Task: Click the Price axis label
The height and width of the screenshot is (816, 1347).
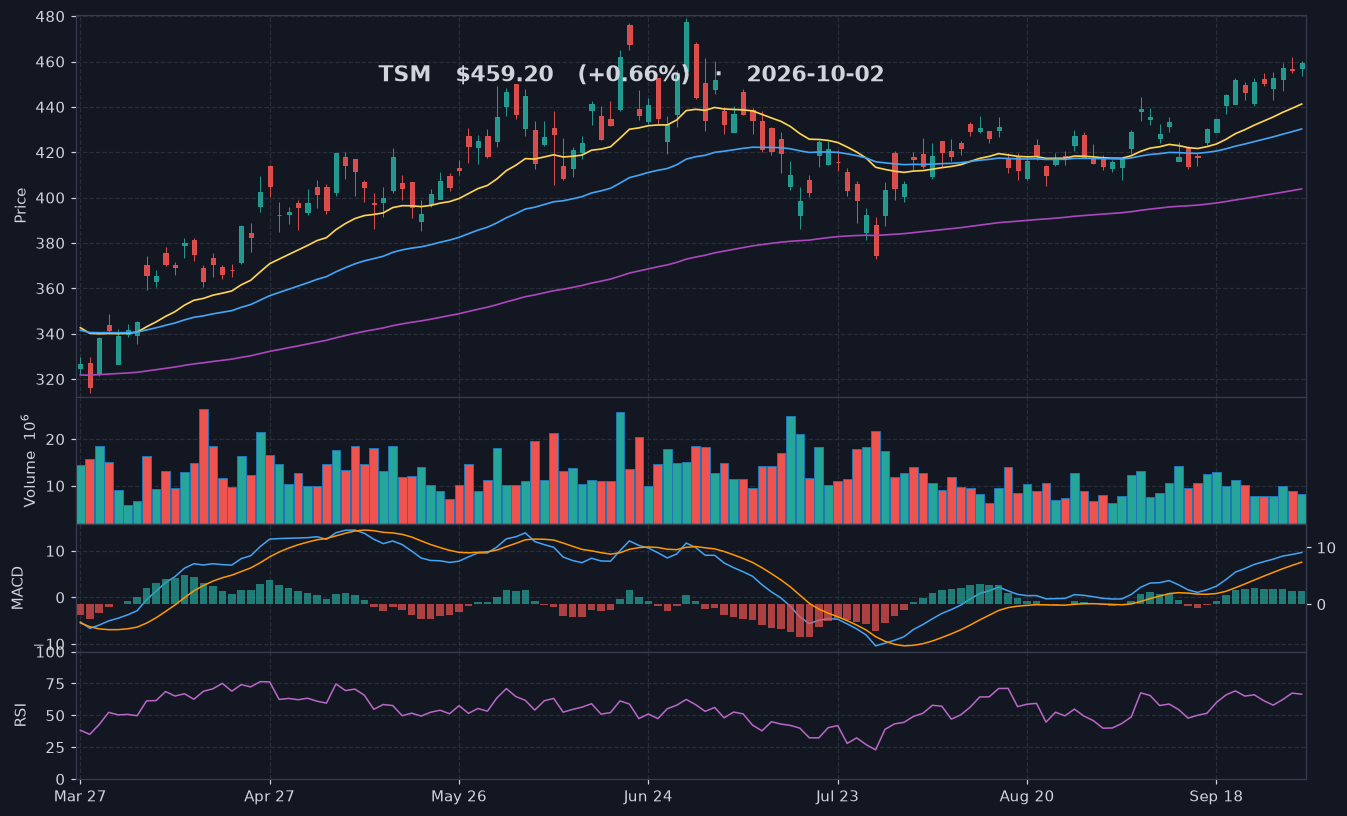Action: pyautogui.click(x=20, y=204)
